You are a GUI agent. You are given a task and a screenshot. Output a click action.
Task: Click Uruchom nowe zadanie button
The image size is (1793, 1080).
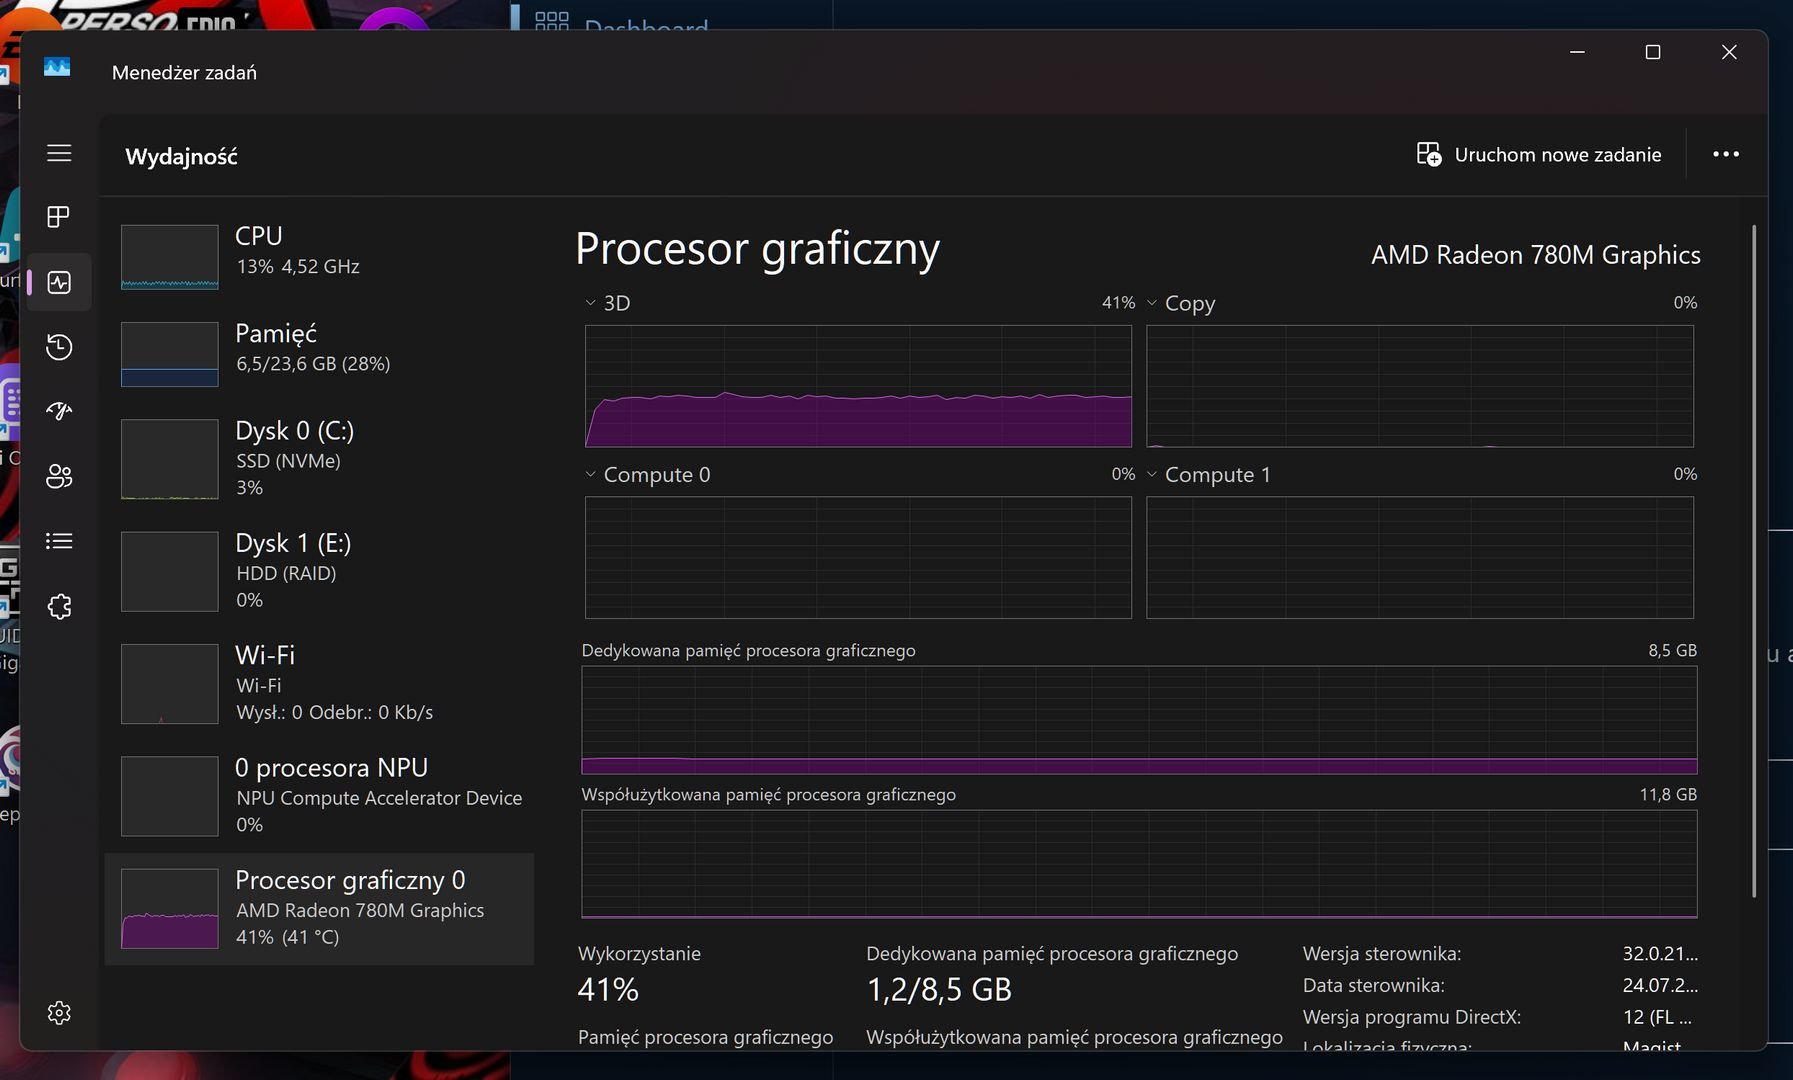1540,154
